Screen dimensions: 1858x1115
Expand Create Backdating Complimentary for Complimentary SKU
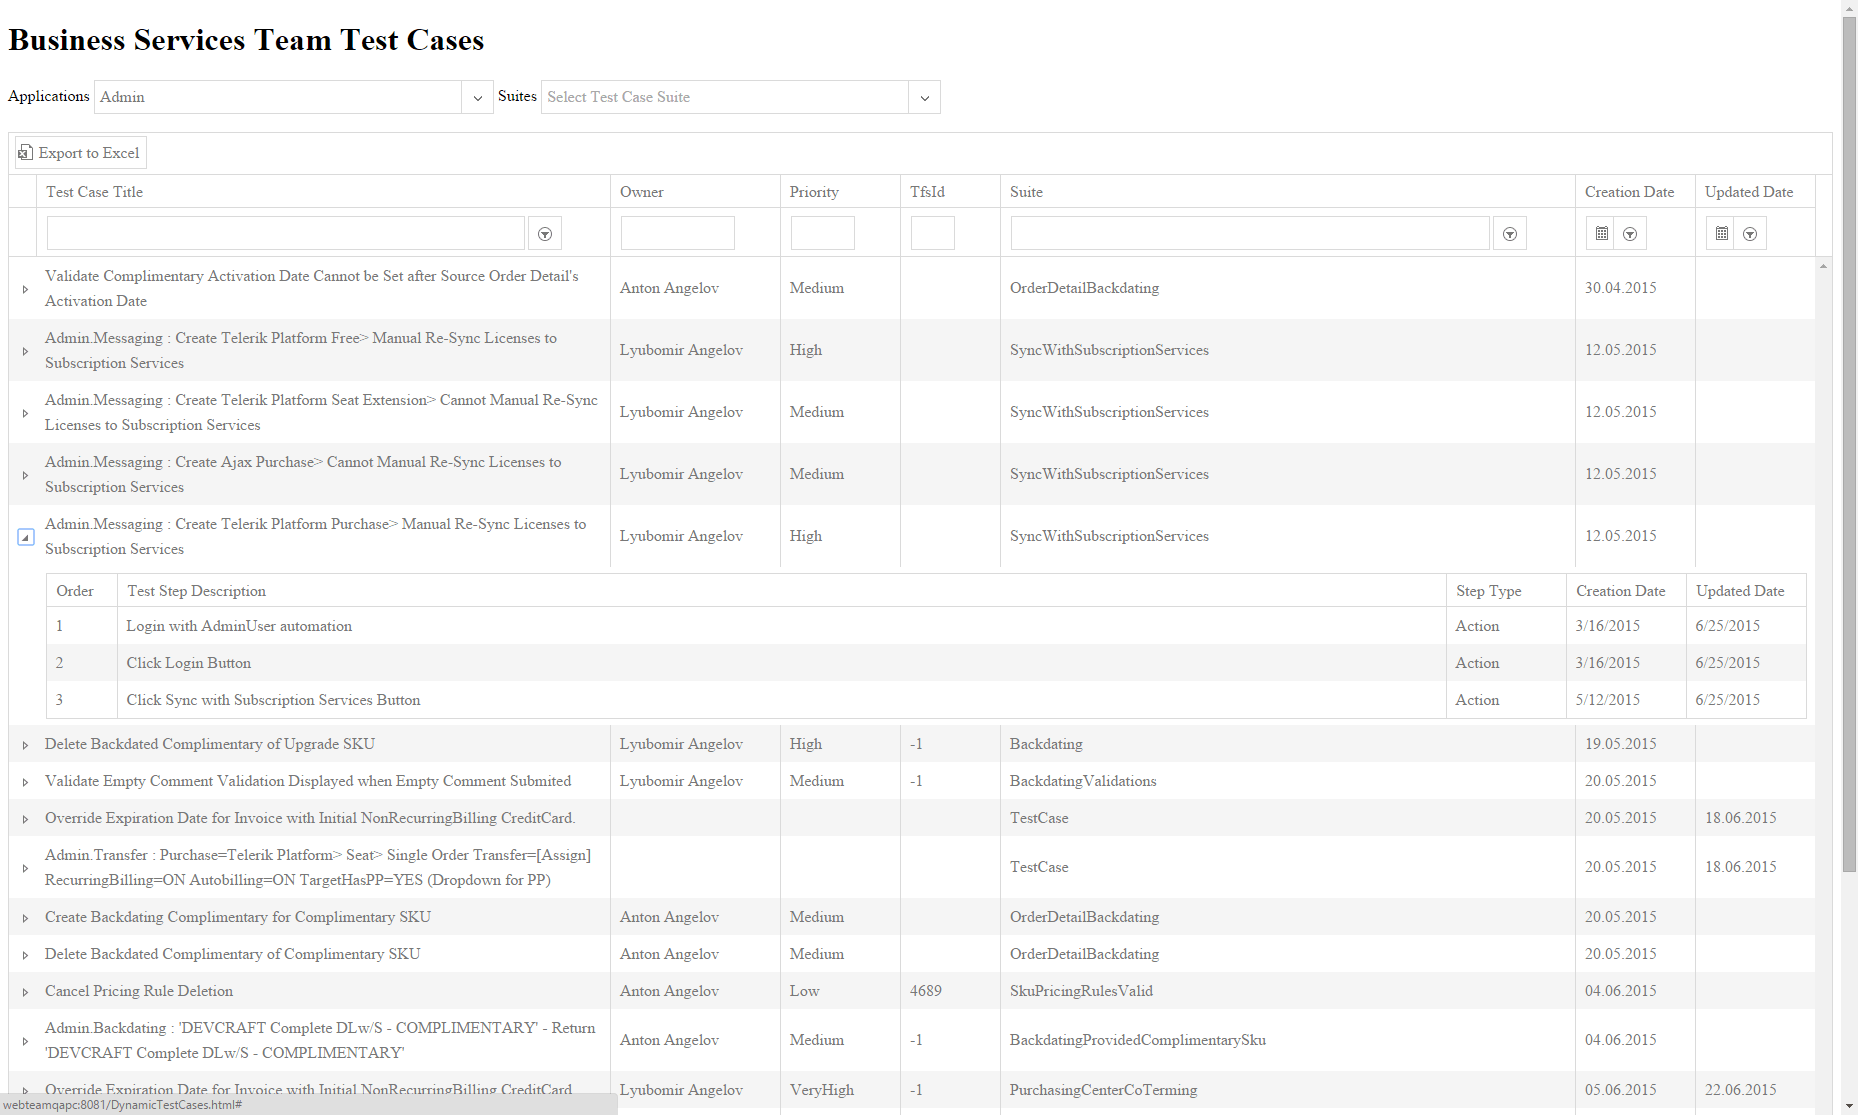(25, 918)
